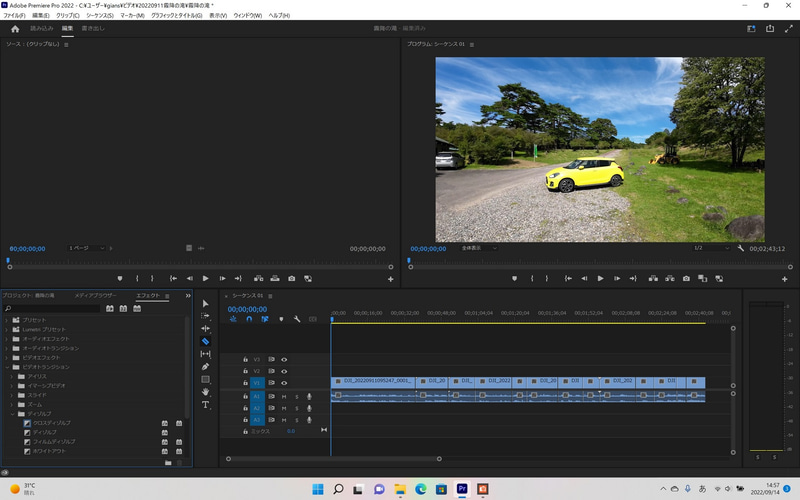Click the Program monitor scrub bar playhead
Viewport: 800px width, 500px height.
[408, 260]
